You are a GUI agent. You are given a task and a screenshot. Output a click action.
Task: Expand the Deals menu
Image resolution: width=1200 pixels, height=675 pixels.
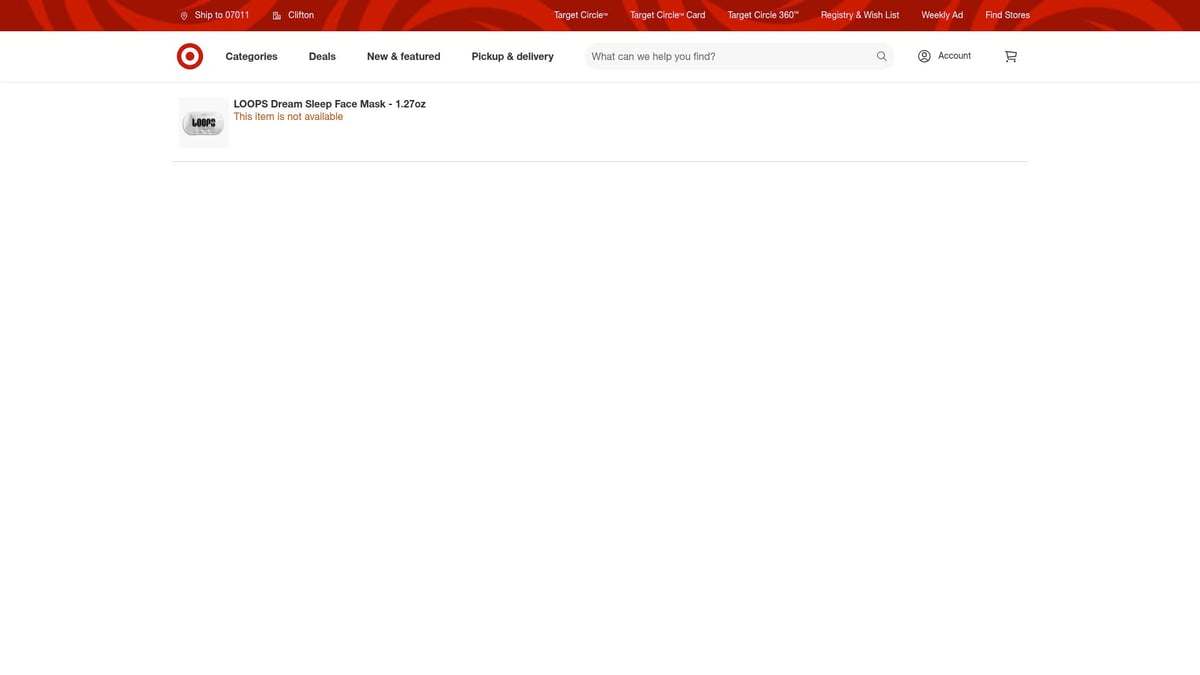[322, 57]
